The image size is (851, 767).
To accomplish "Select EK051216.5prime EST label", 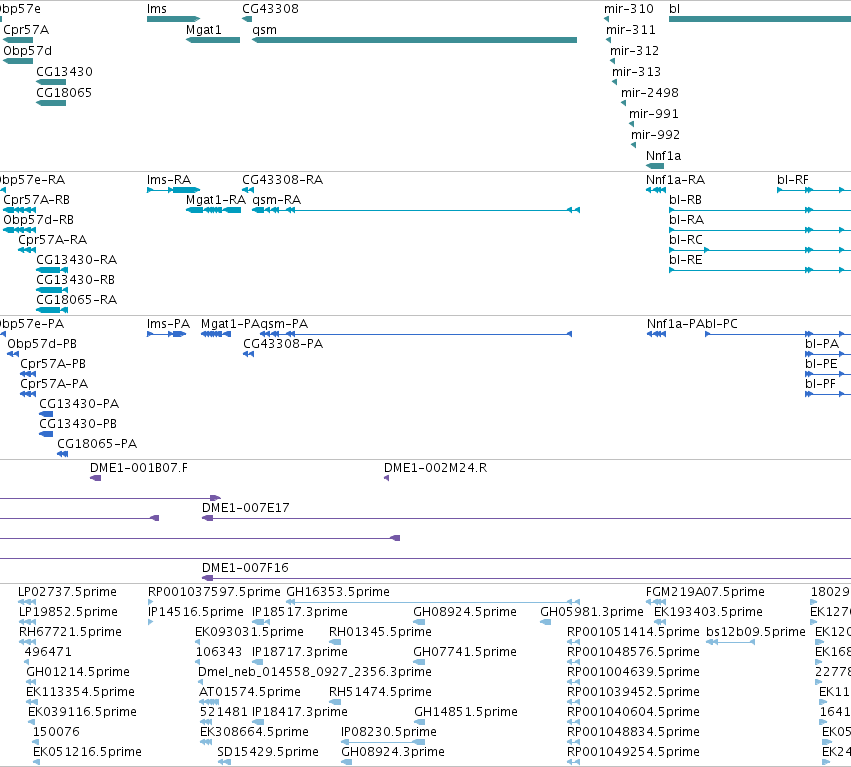I will tap(87, 752).
